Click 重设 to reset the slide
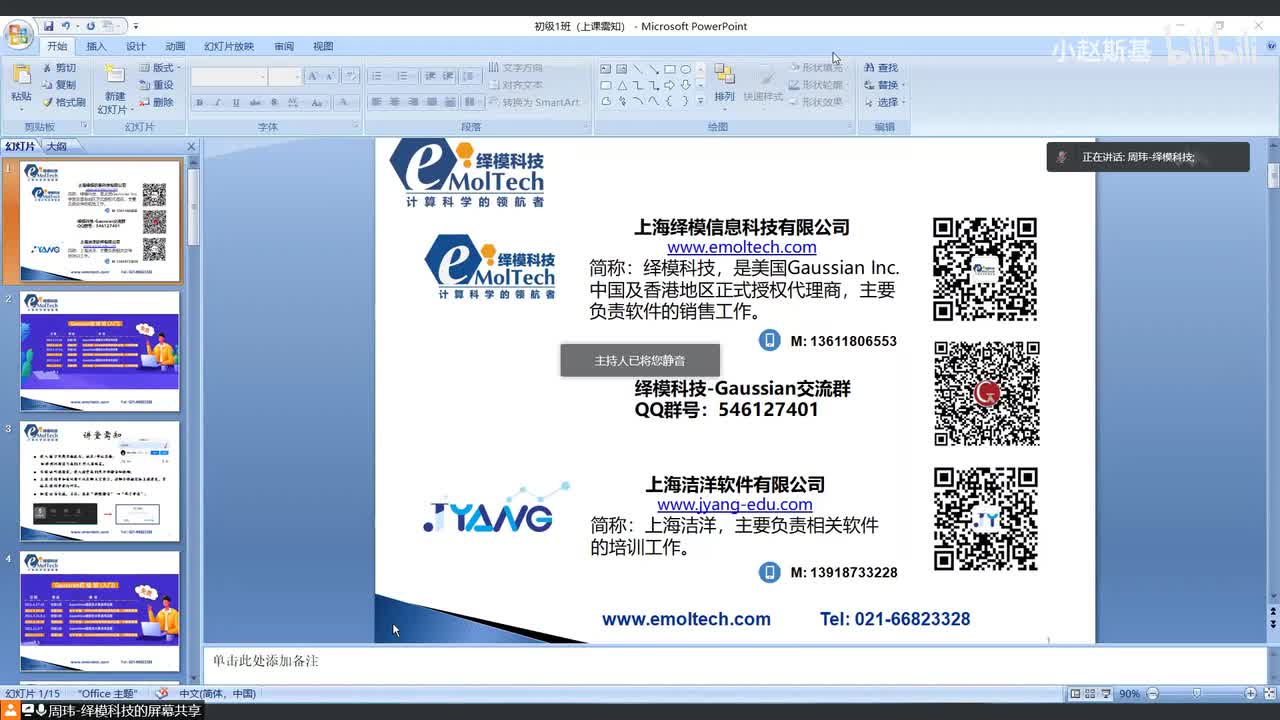 tap(156, 85)
